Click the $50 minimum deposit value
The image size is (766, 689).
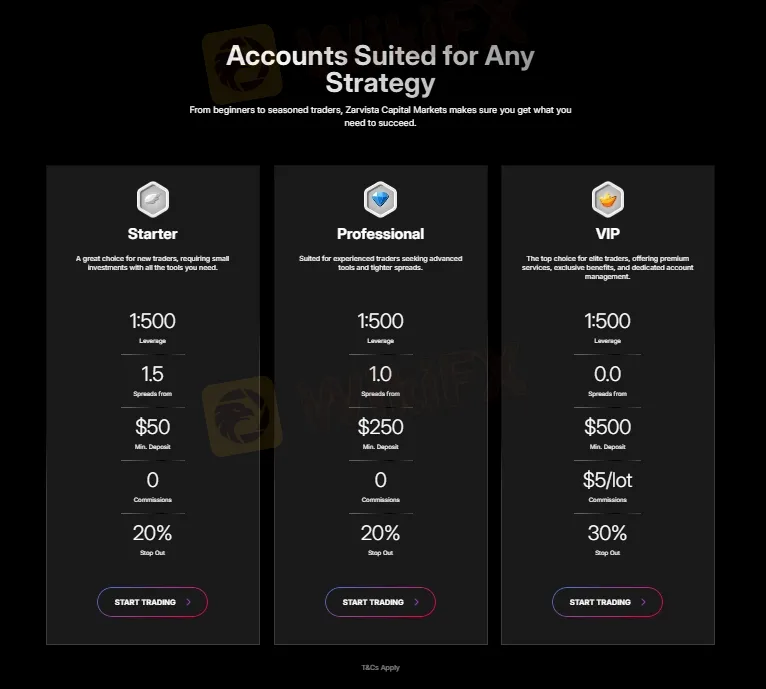(153, 427)
